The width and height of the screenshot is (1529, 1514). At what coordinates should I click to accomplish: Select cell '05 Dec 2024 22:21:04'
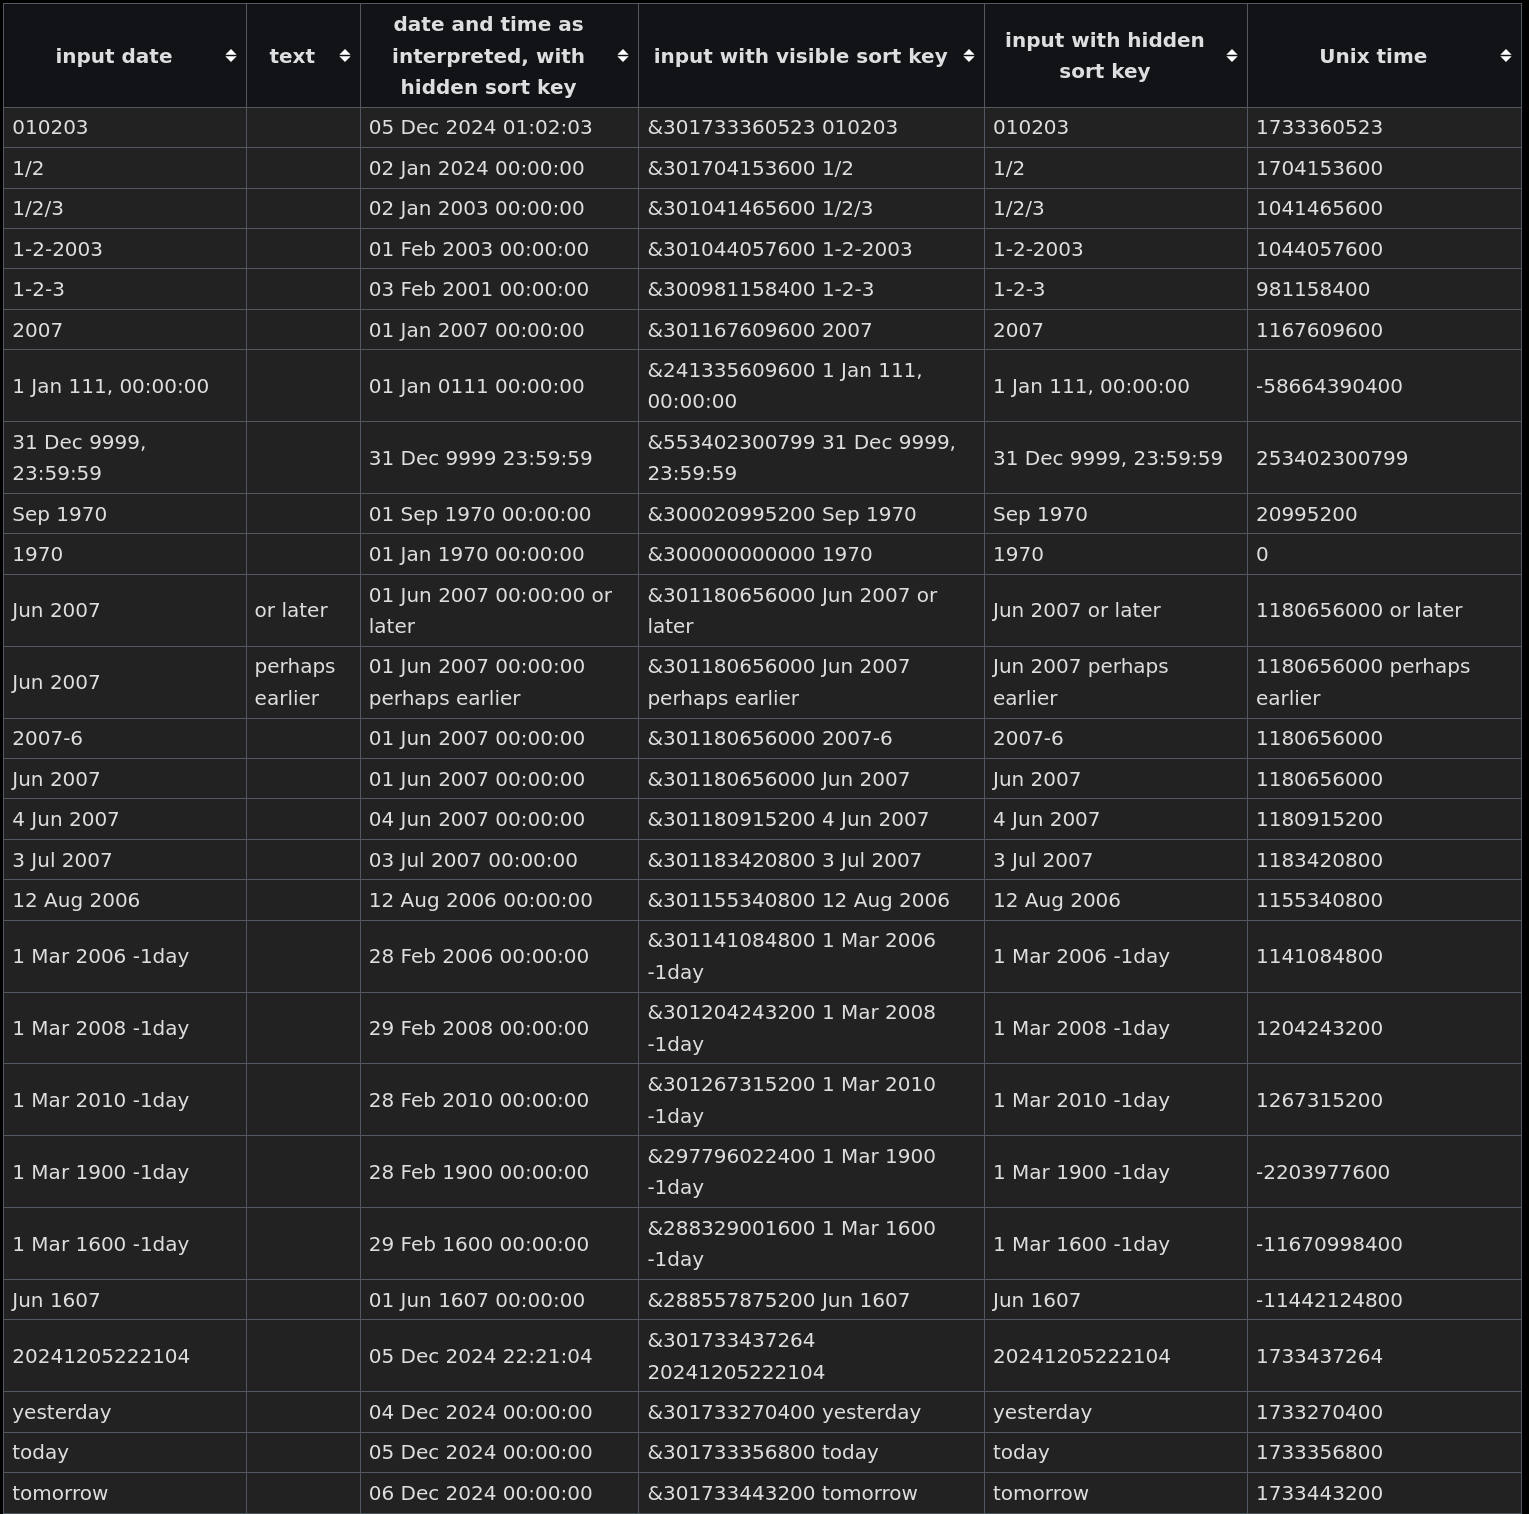pyautogui.click(x=499, y=1356)
